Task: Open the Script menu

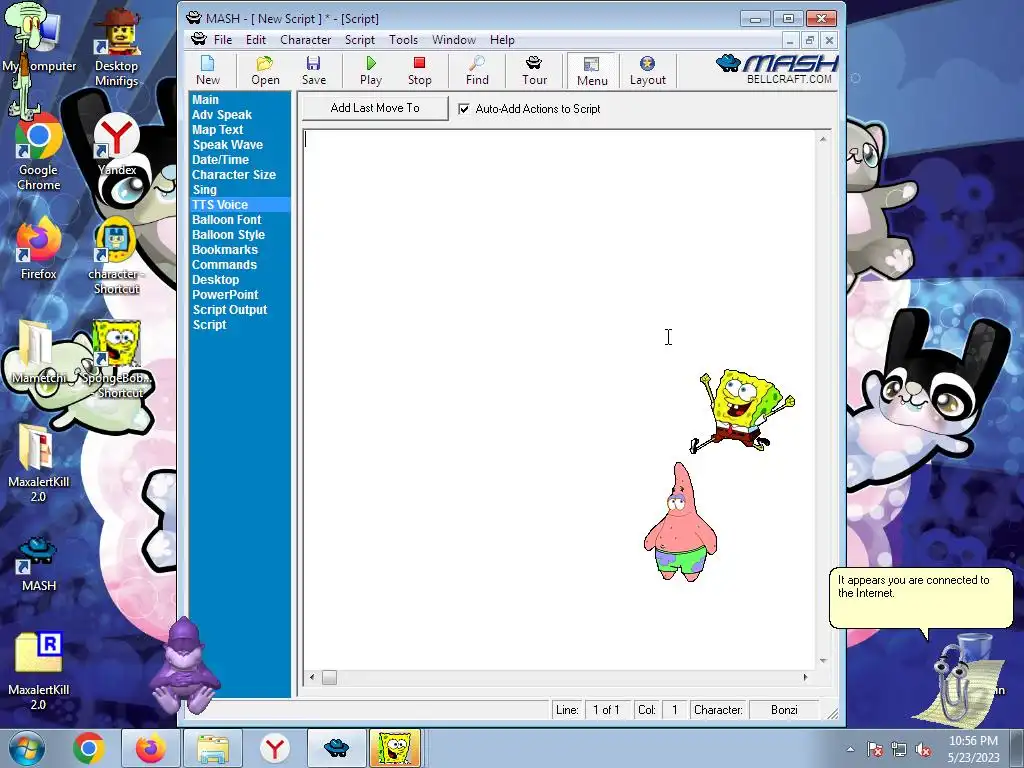Action: click(x=360, y=40)
